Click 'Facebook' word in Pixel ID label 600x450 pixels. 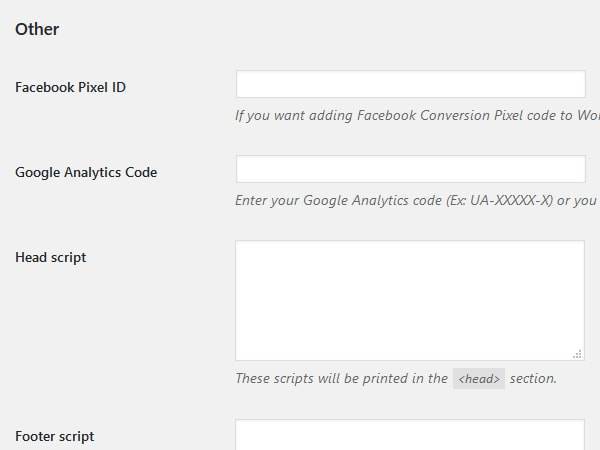point(45,87)
